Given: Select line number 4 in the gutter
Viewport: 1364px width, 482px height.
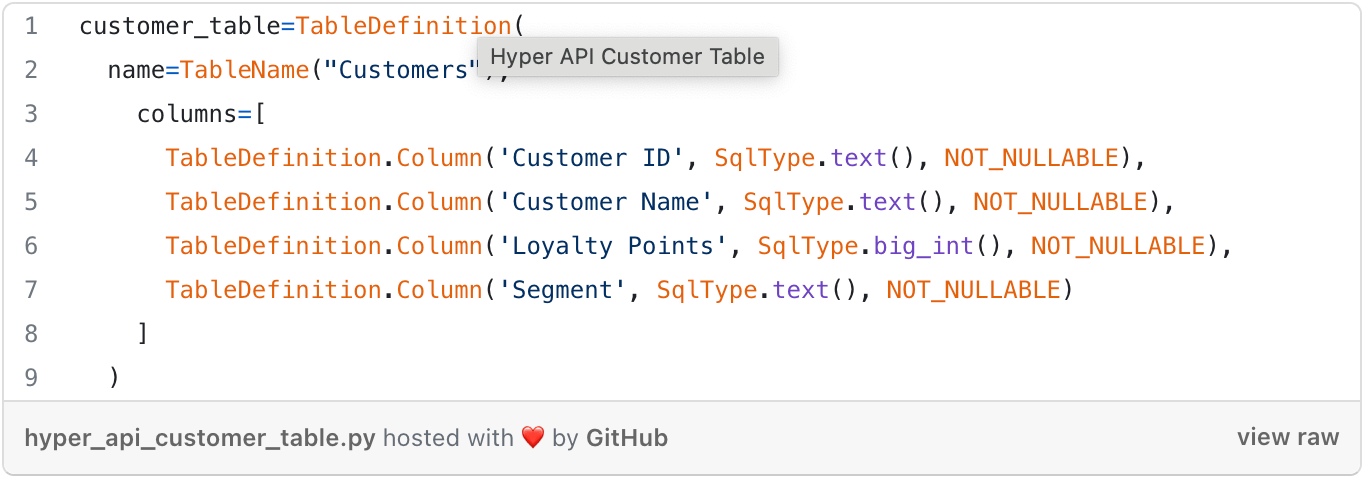Looking at the screenshot, I should click(31, 158).
